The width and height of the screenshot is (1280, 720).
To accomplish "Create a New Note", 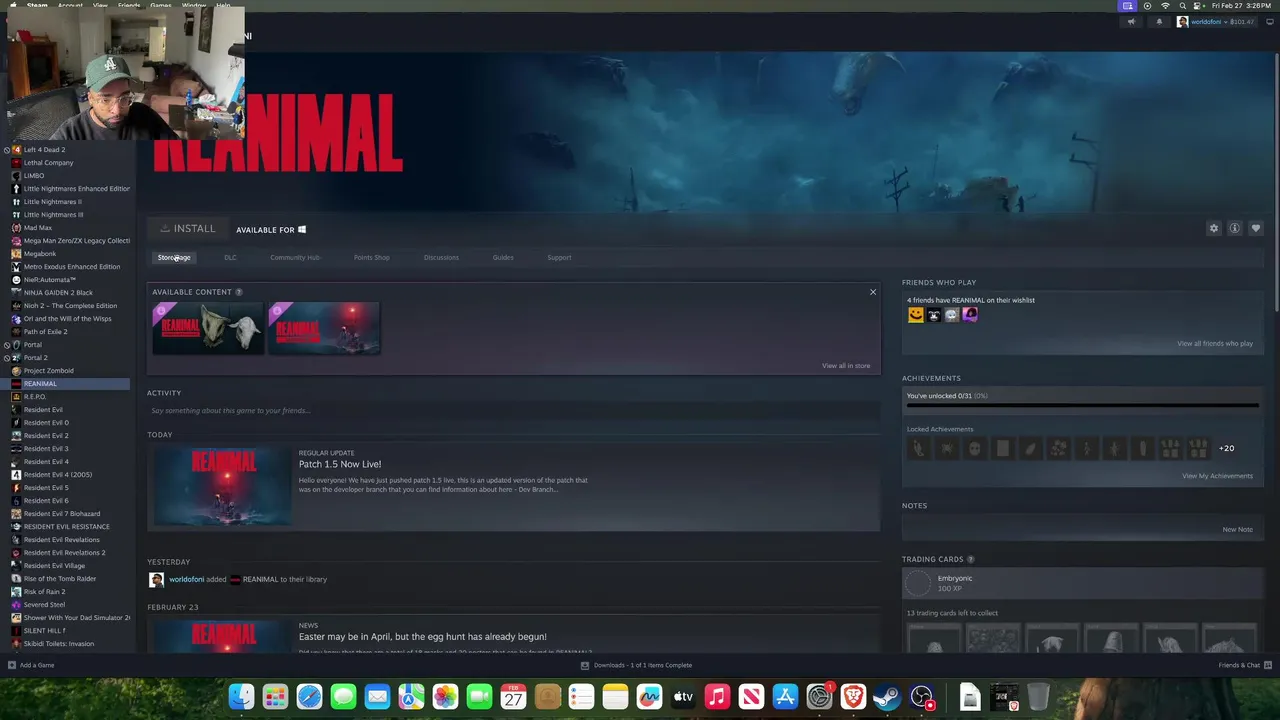I will (x=1237, y=530).
